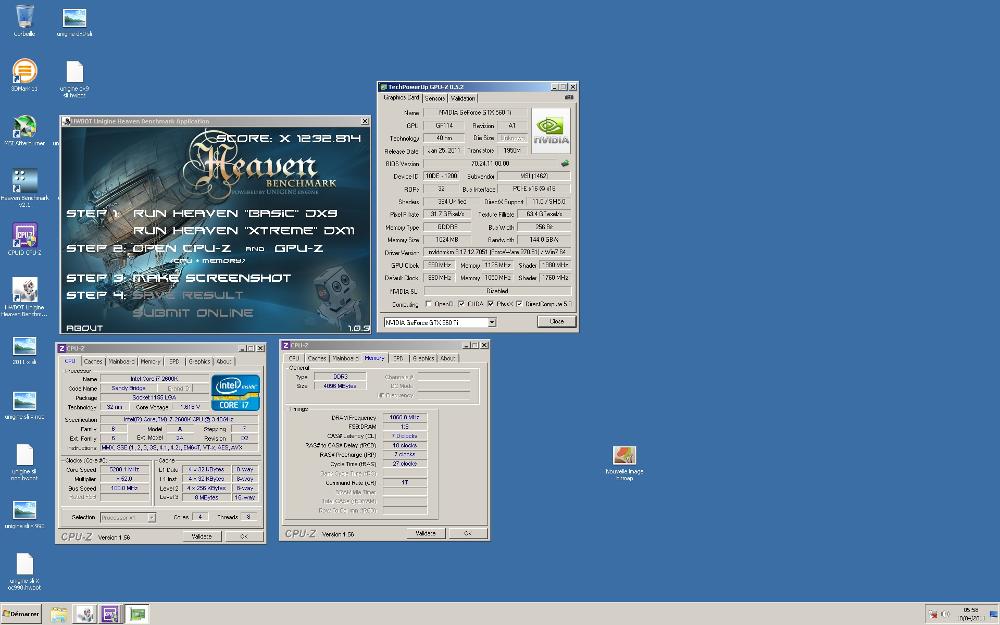Click RUN HEAVEN "BASIC" DX9 in HWBOT
Screen dimensions: 1000x625
[x=235, y=213]
